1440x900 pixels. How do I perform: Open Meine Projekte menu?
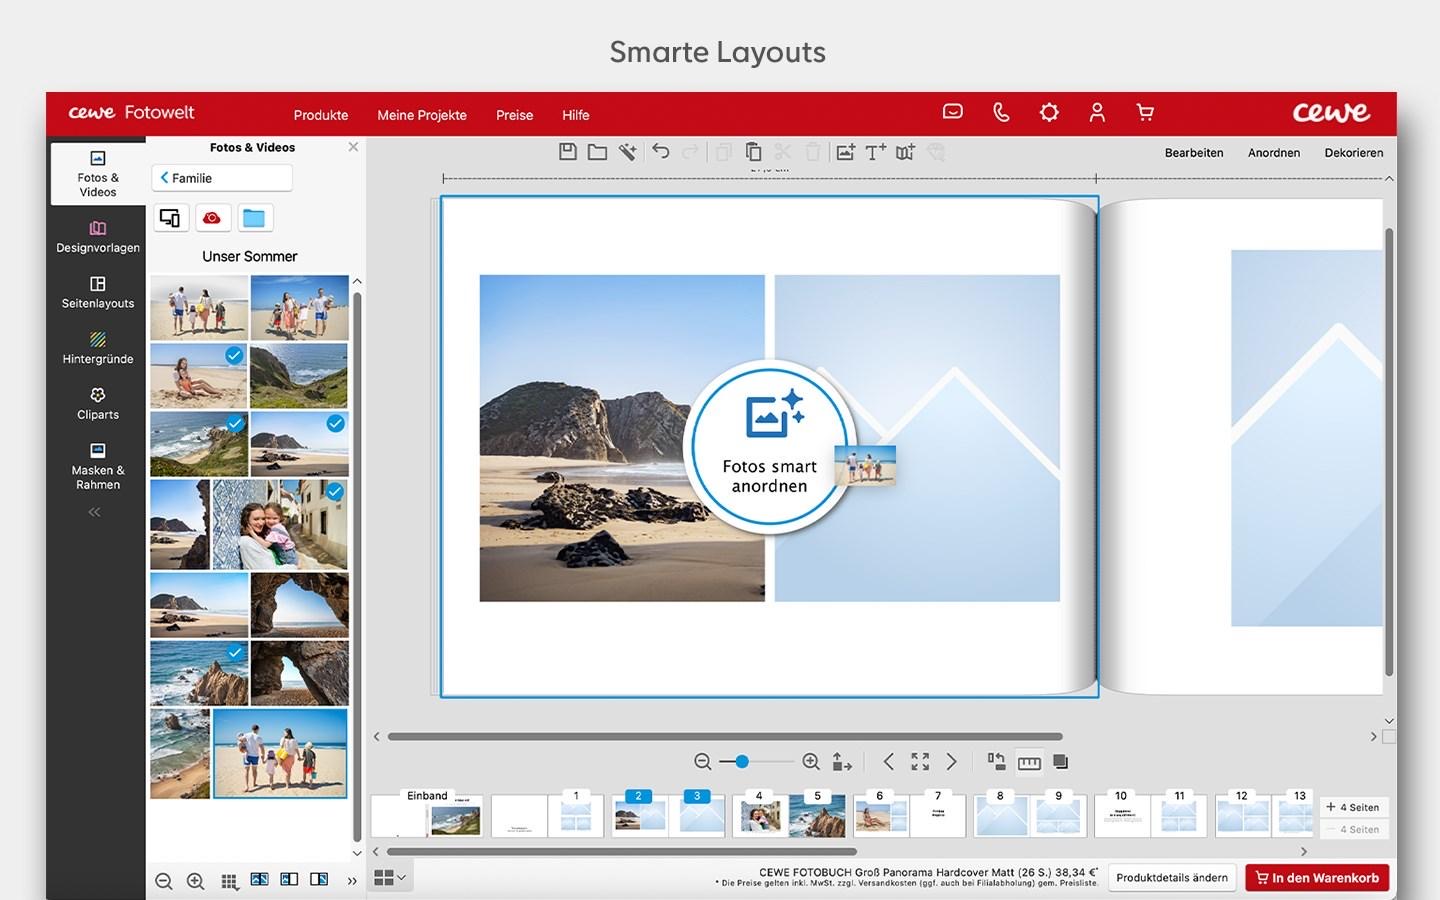click(x=422, y=115)
